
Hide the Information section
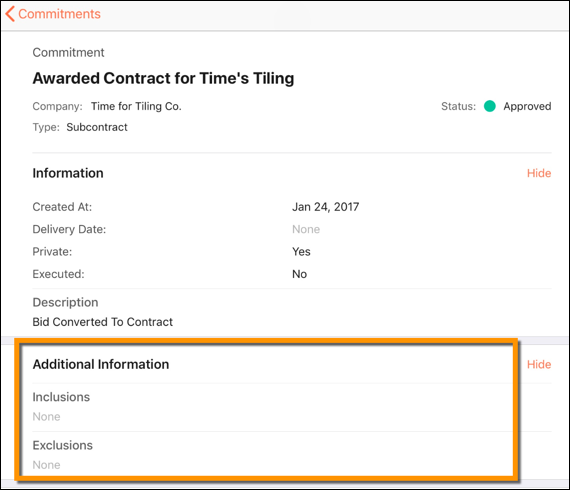point(539,173)
